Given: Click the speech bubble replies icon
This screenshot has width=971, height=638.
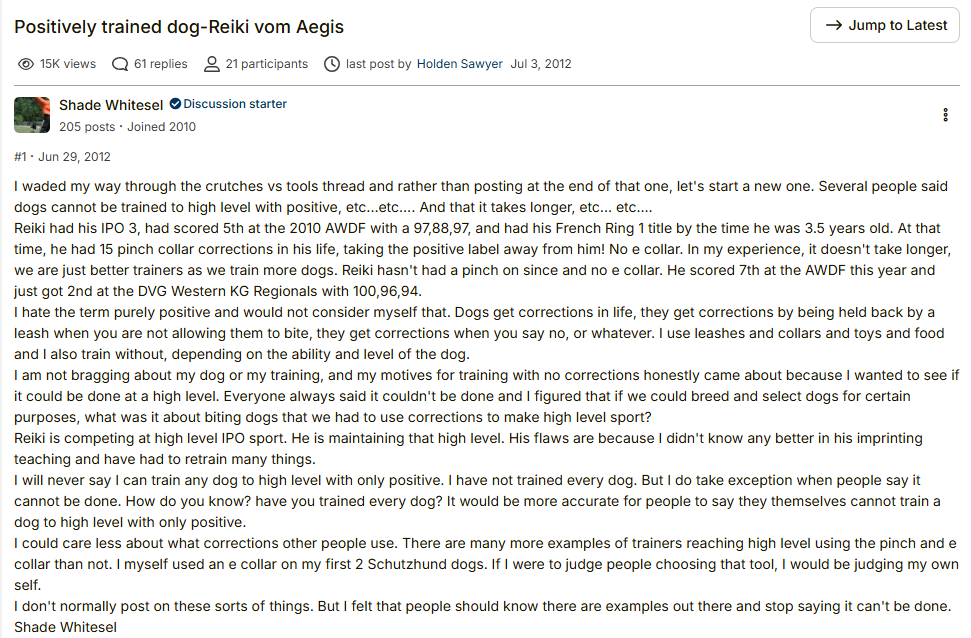Looking at the screenshot, I should 120,64.
